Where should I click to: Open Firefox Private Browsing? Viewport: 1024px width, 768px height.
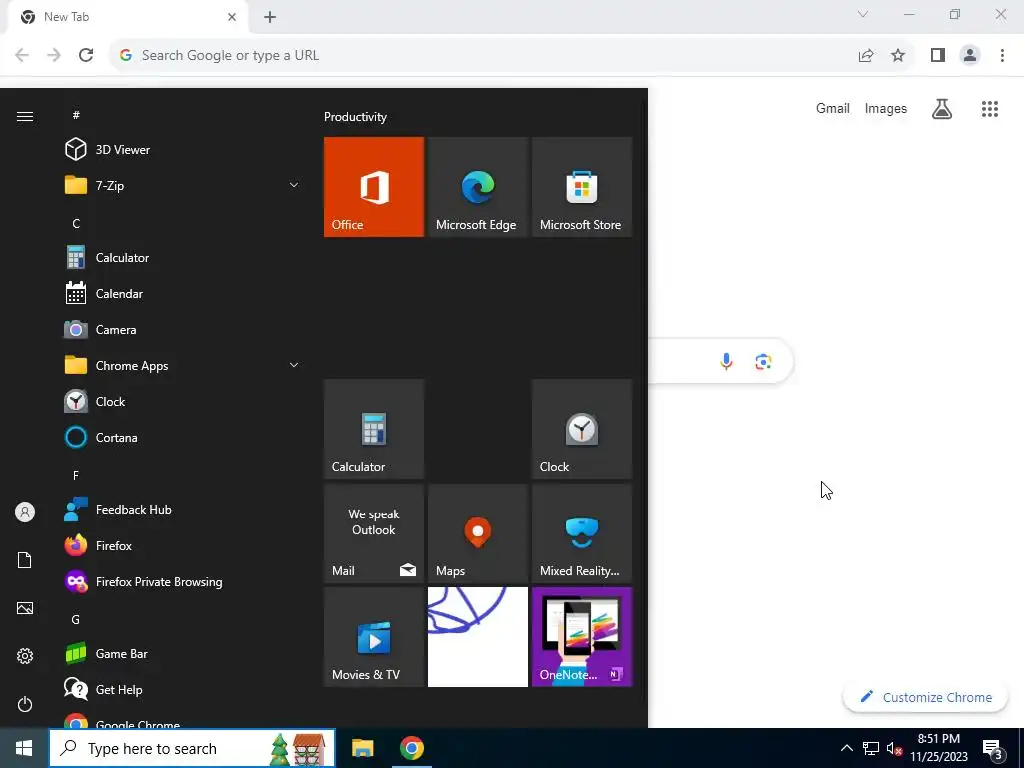183,581
